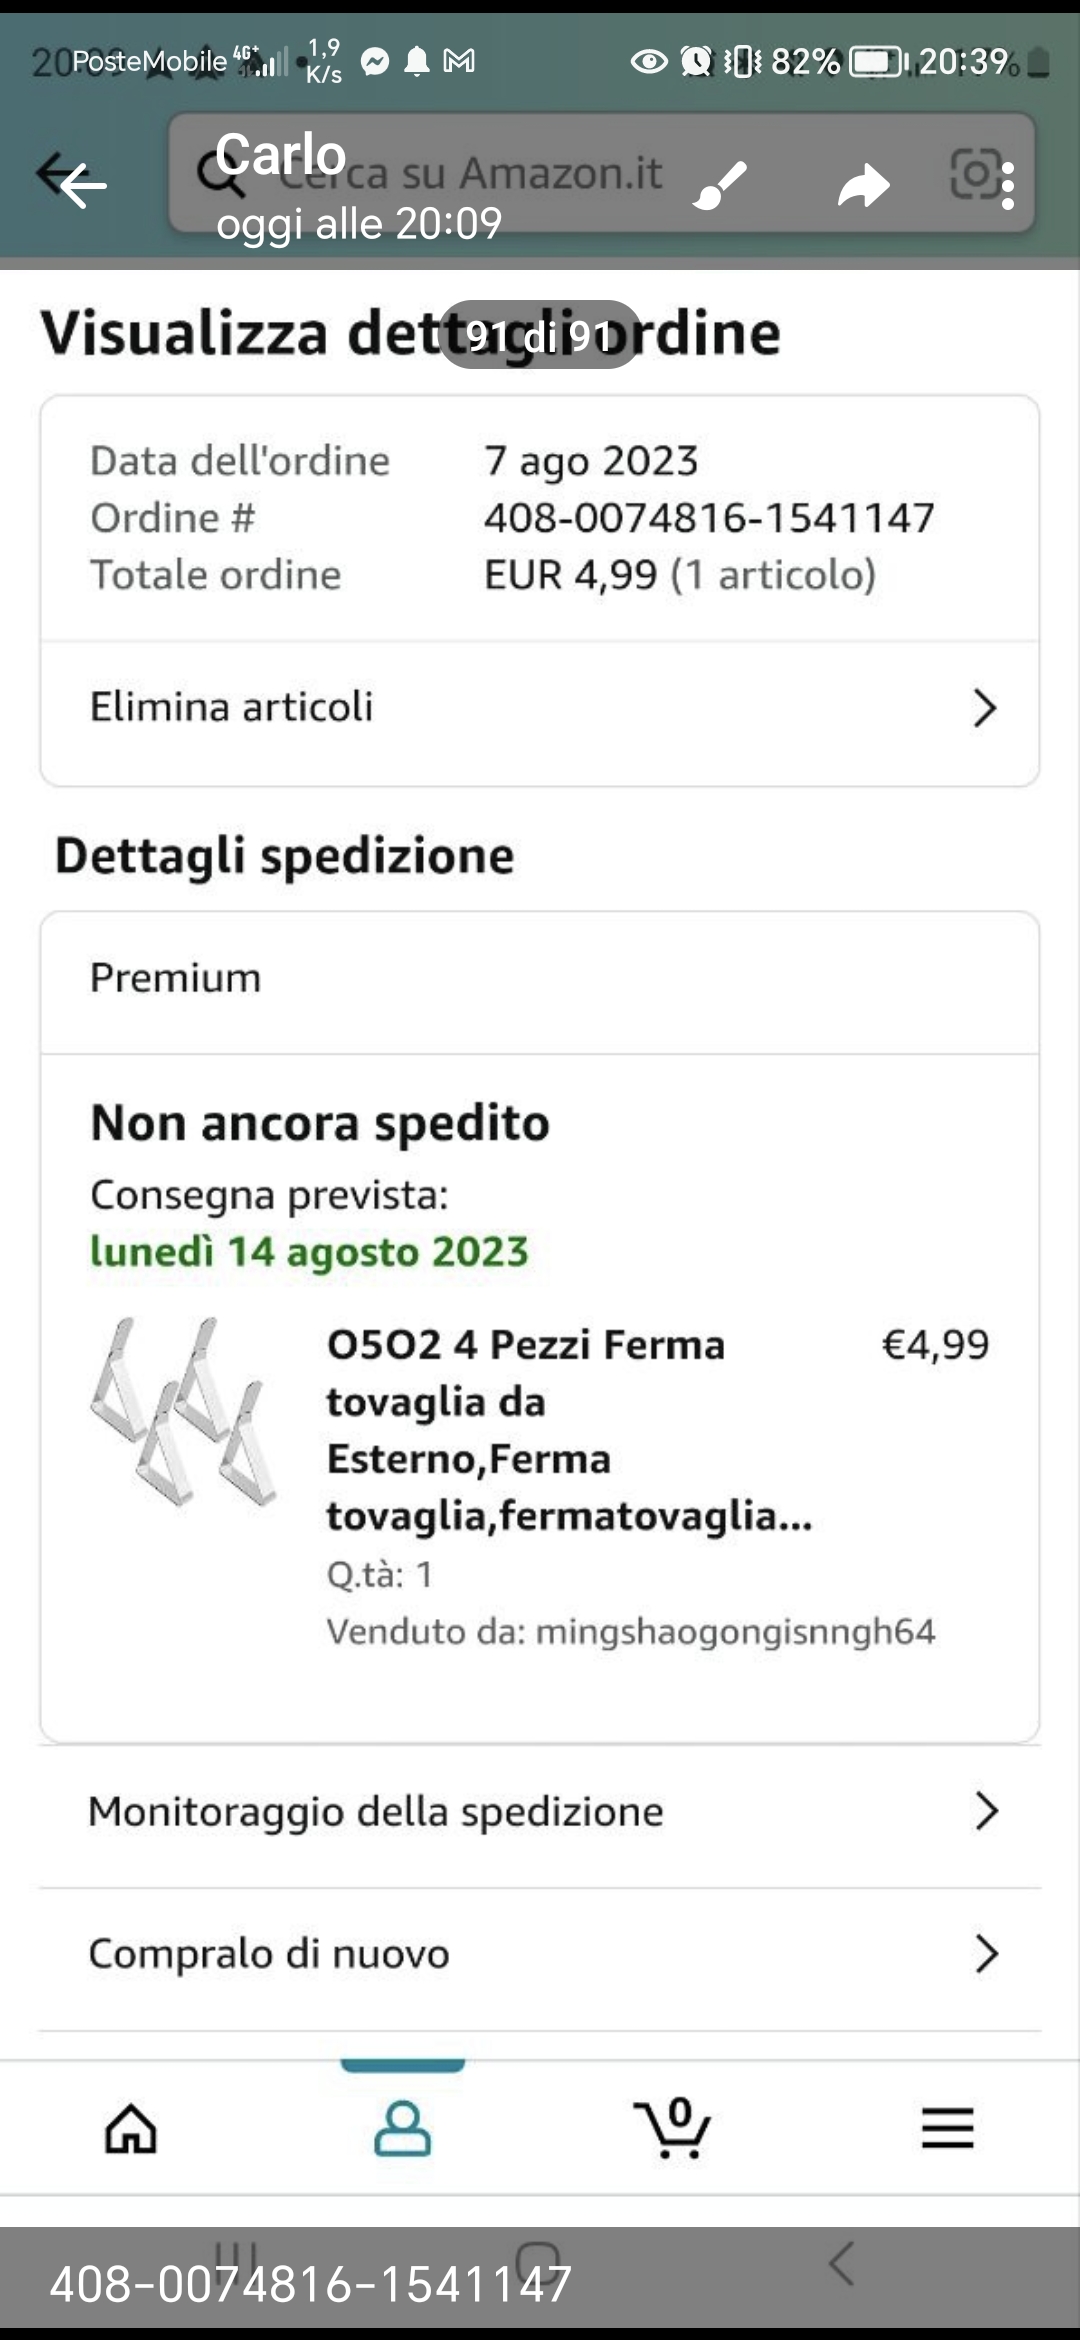The height and width of the screenshot is (2340, 1080).
Task: Tap the forward share arrow icon
Action: (863, 185)
